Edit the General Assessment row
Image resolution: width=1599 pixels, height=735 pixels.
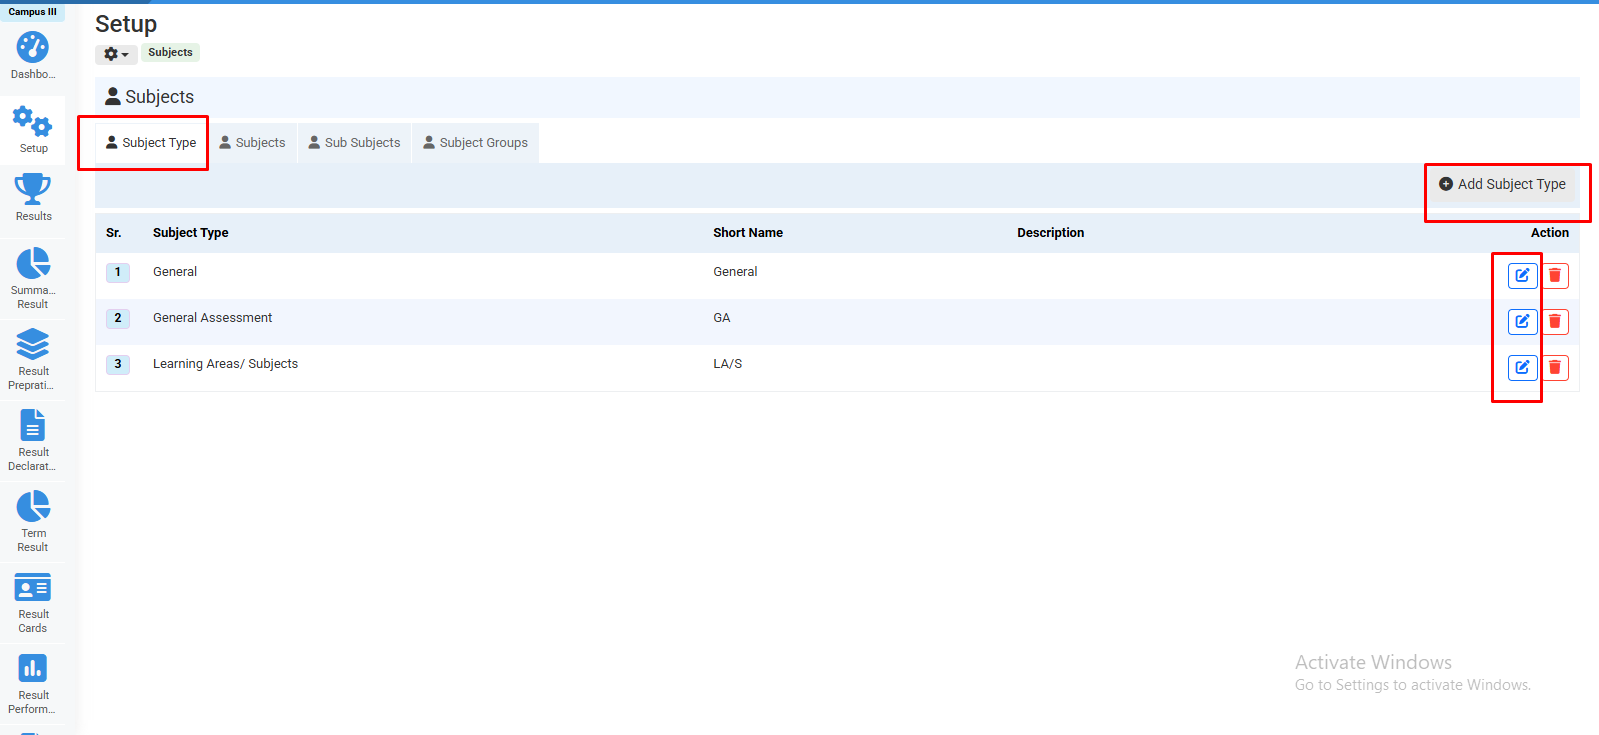[x=1522, y=321]
